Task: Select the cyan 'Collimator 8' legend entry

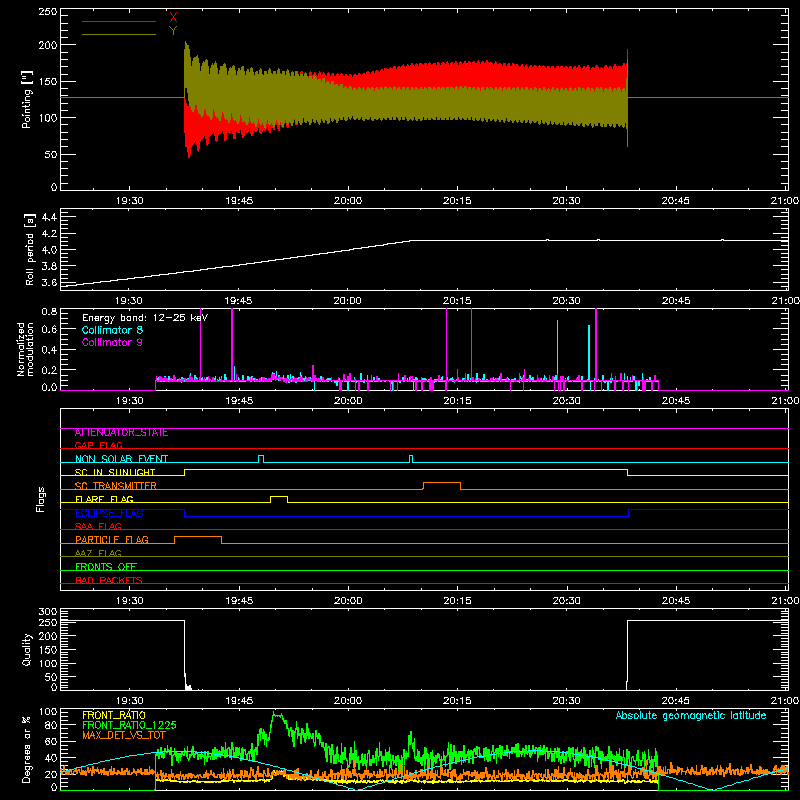Action: click(x=112, y=330)
